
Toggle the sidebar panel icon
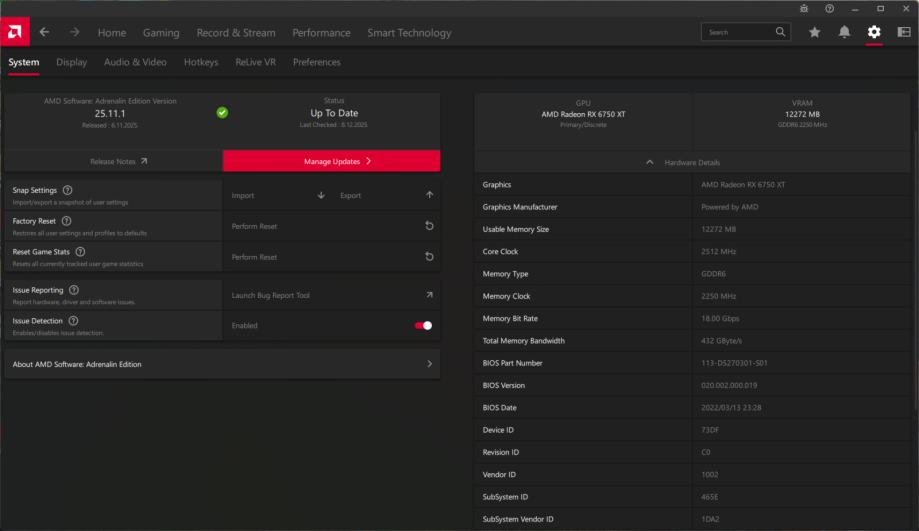pos(904,32)
